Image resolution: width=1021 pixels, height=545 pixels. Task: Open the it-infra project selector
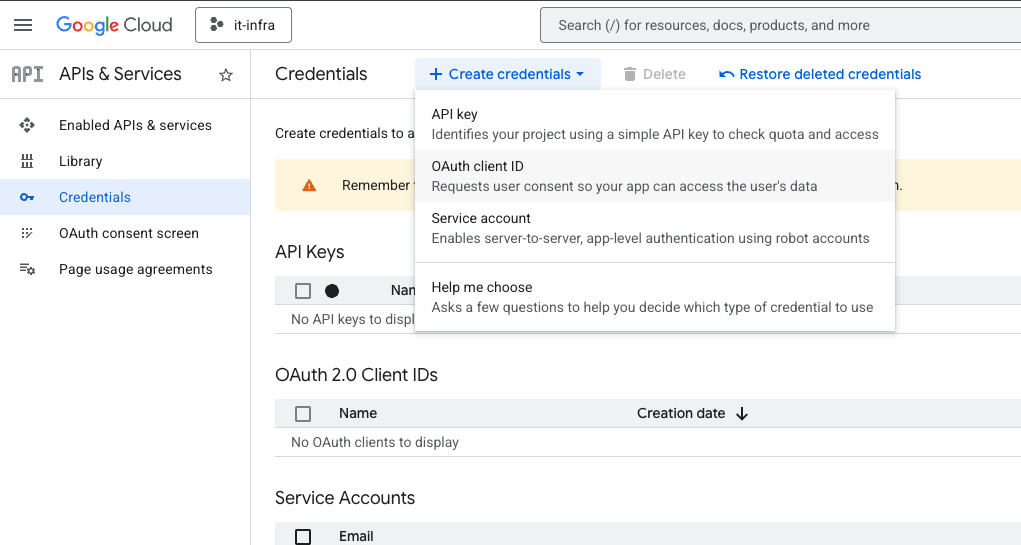click(244, 25)
